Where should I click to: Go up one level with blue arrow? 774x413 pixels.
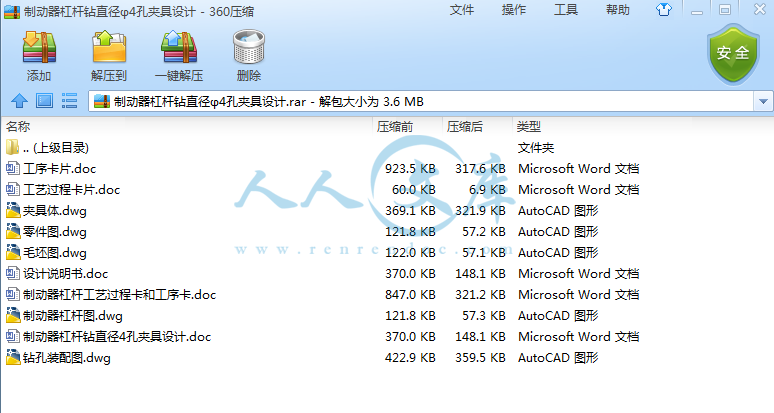[19, 101]
